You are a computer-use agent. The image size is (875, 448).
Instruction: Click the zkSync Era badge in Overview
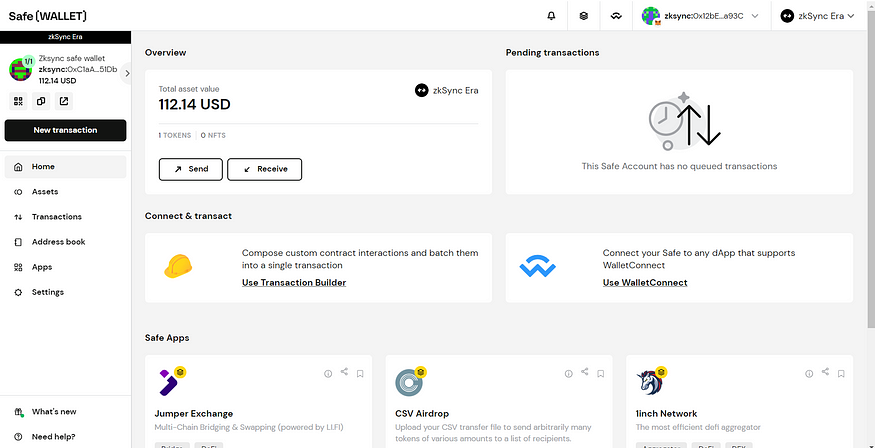446,90
